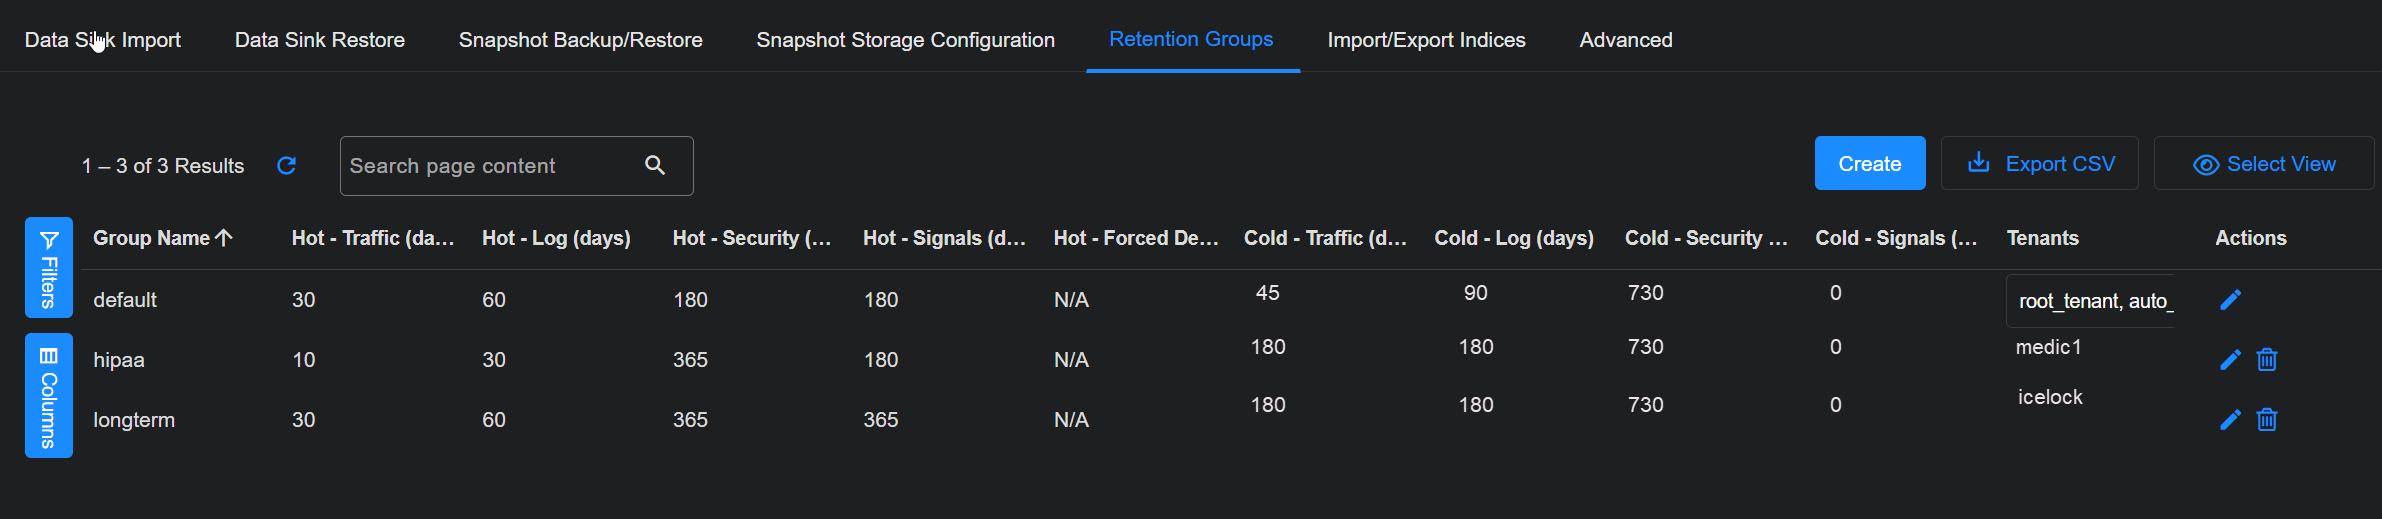Edit the hipaa retention group
2382x519 pixels.
click(2230, 360)
